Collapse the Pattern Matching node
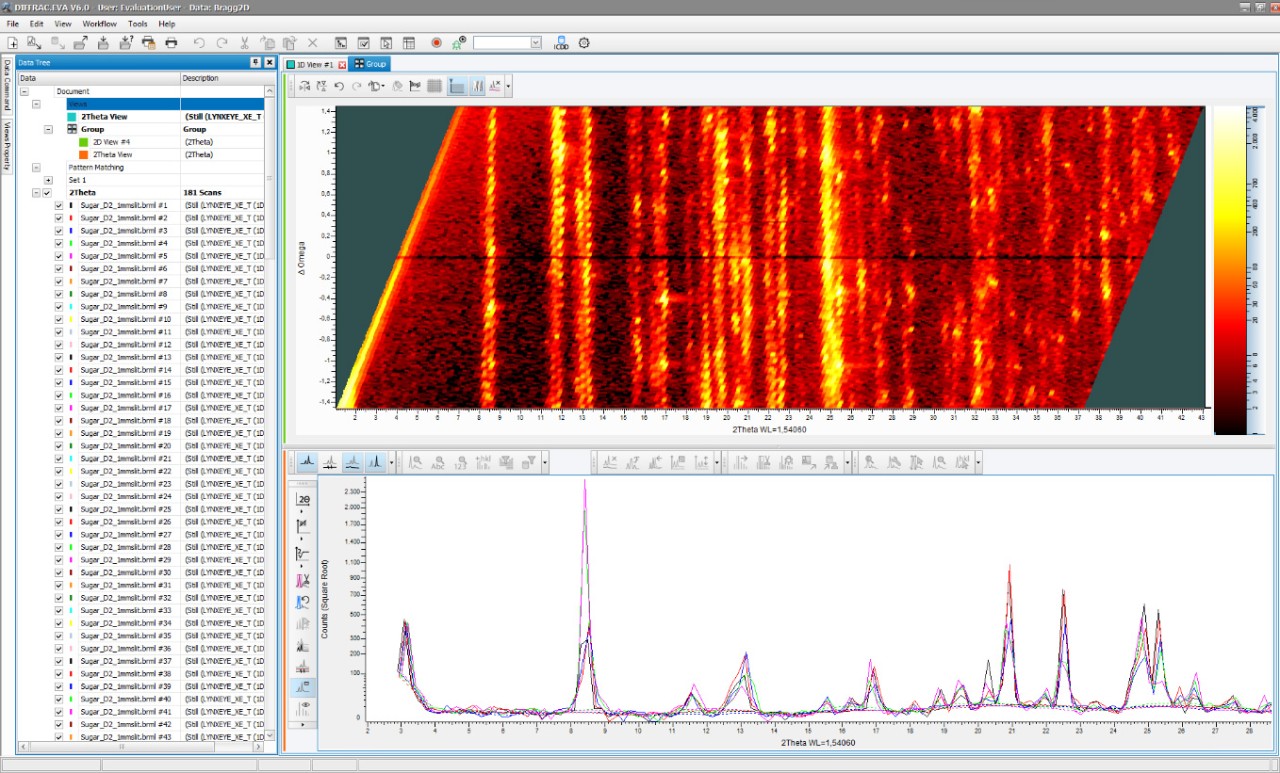Screen dimensions: 1280x773 click(36, 167)
